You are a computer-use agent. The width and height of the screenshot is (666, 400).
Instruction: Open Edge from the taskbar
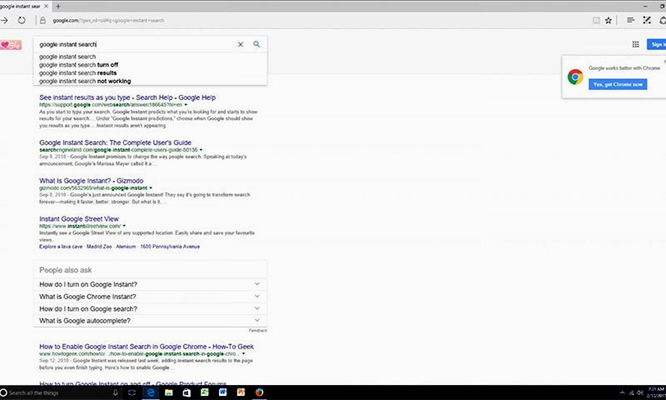point(150,393)
